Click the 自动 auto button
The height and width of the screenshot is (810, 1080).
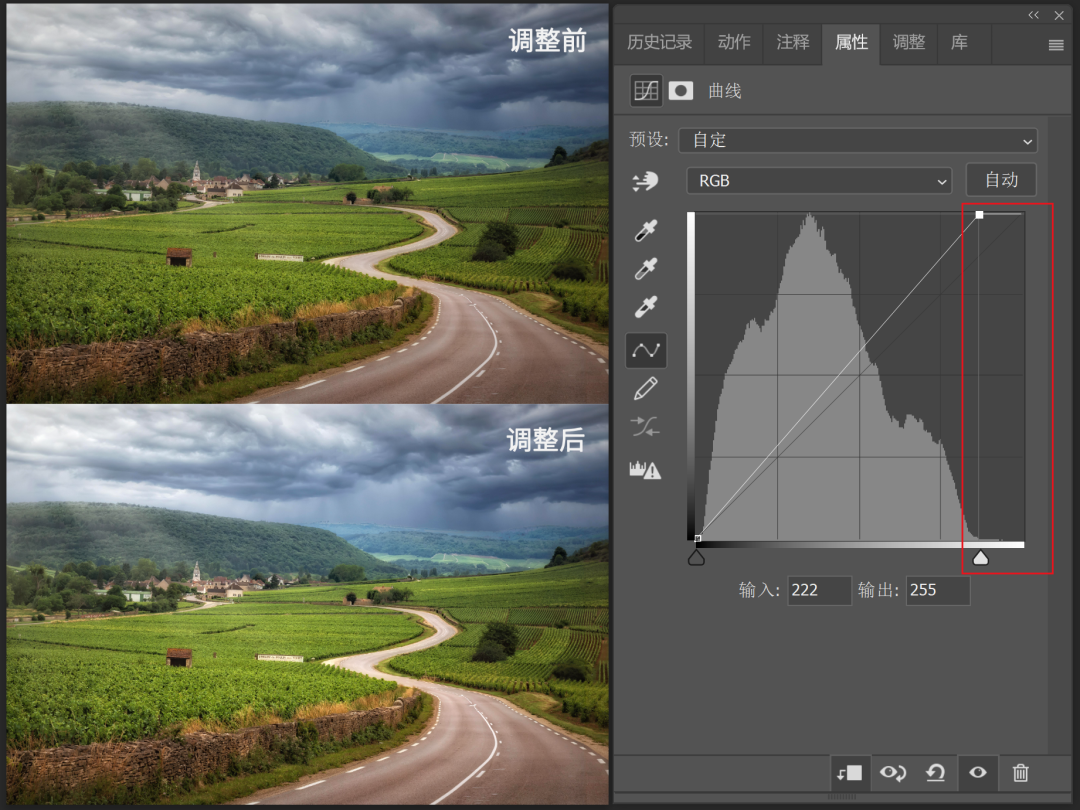[x=1001, y=180]
